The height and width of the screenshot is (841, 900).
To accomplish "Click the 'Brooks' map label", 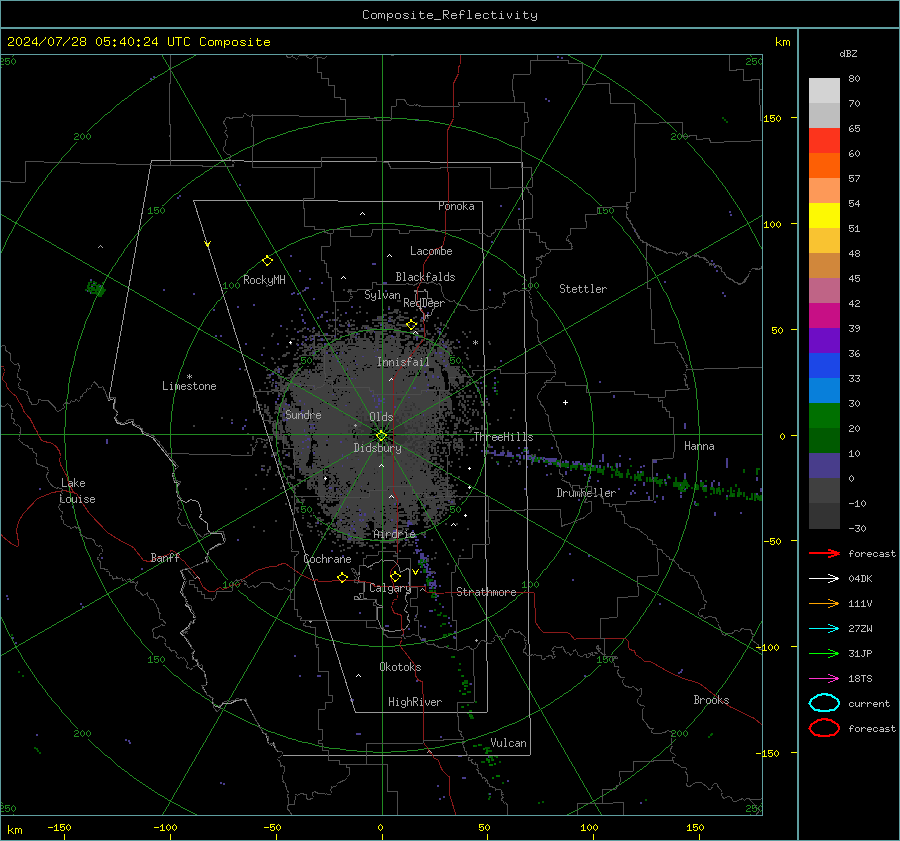I will point(711,700).
